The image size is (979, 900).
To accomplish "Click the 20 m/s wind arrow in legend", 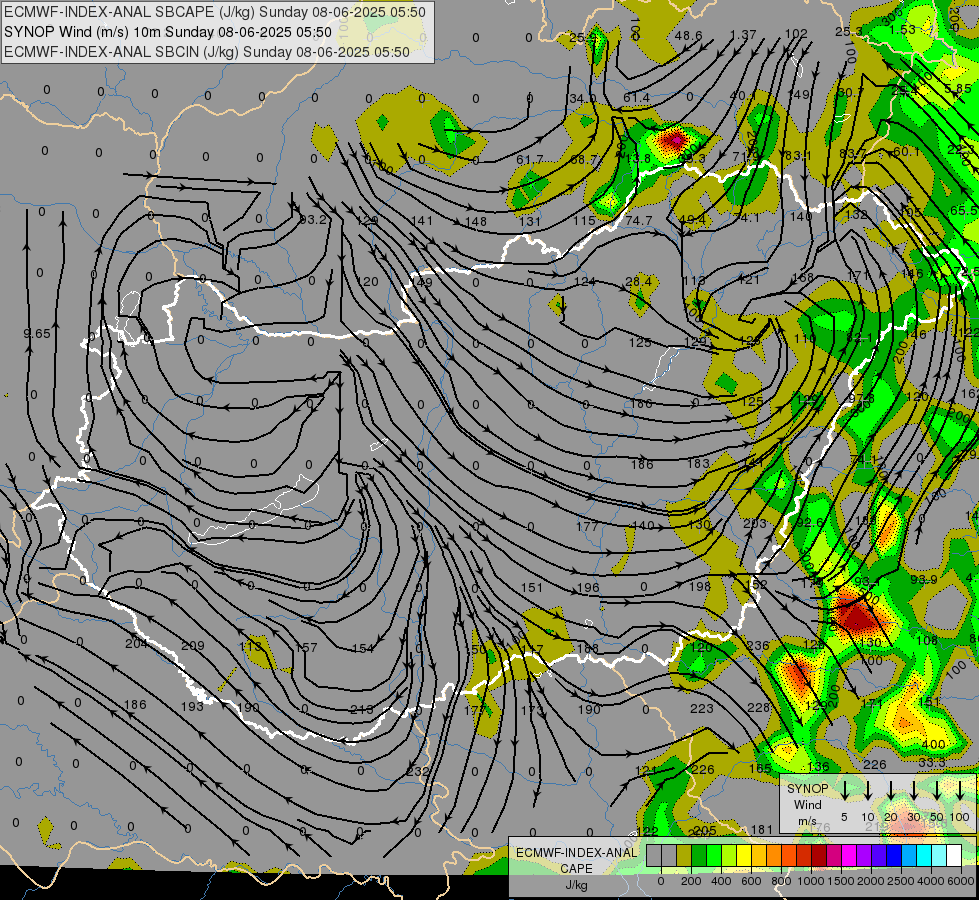I will [x=891, y=791].
